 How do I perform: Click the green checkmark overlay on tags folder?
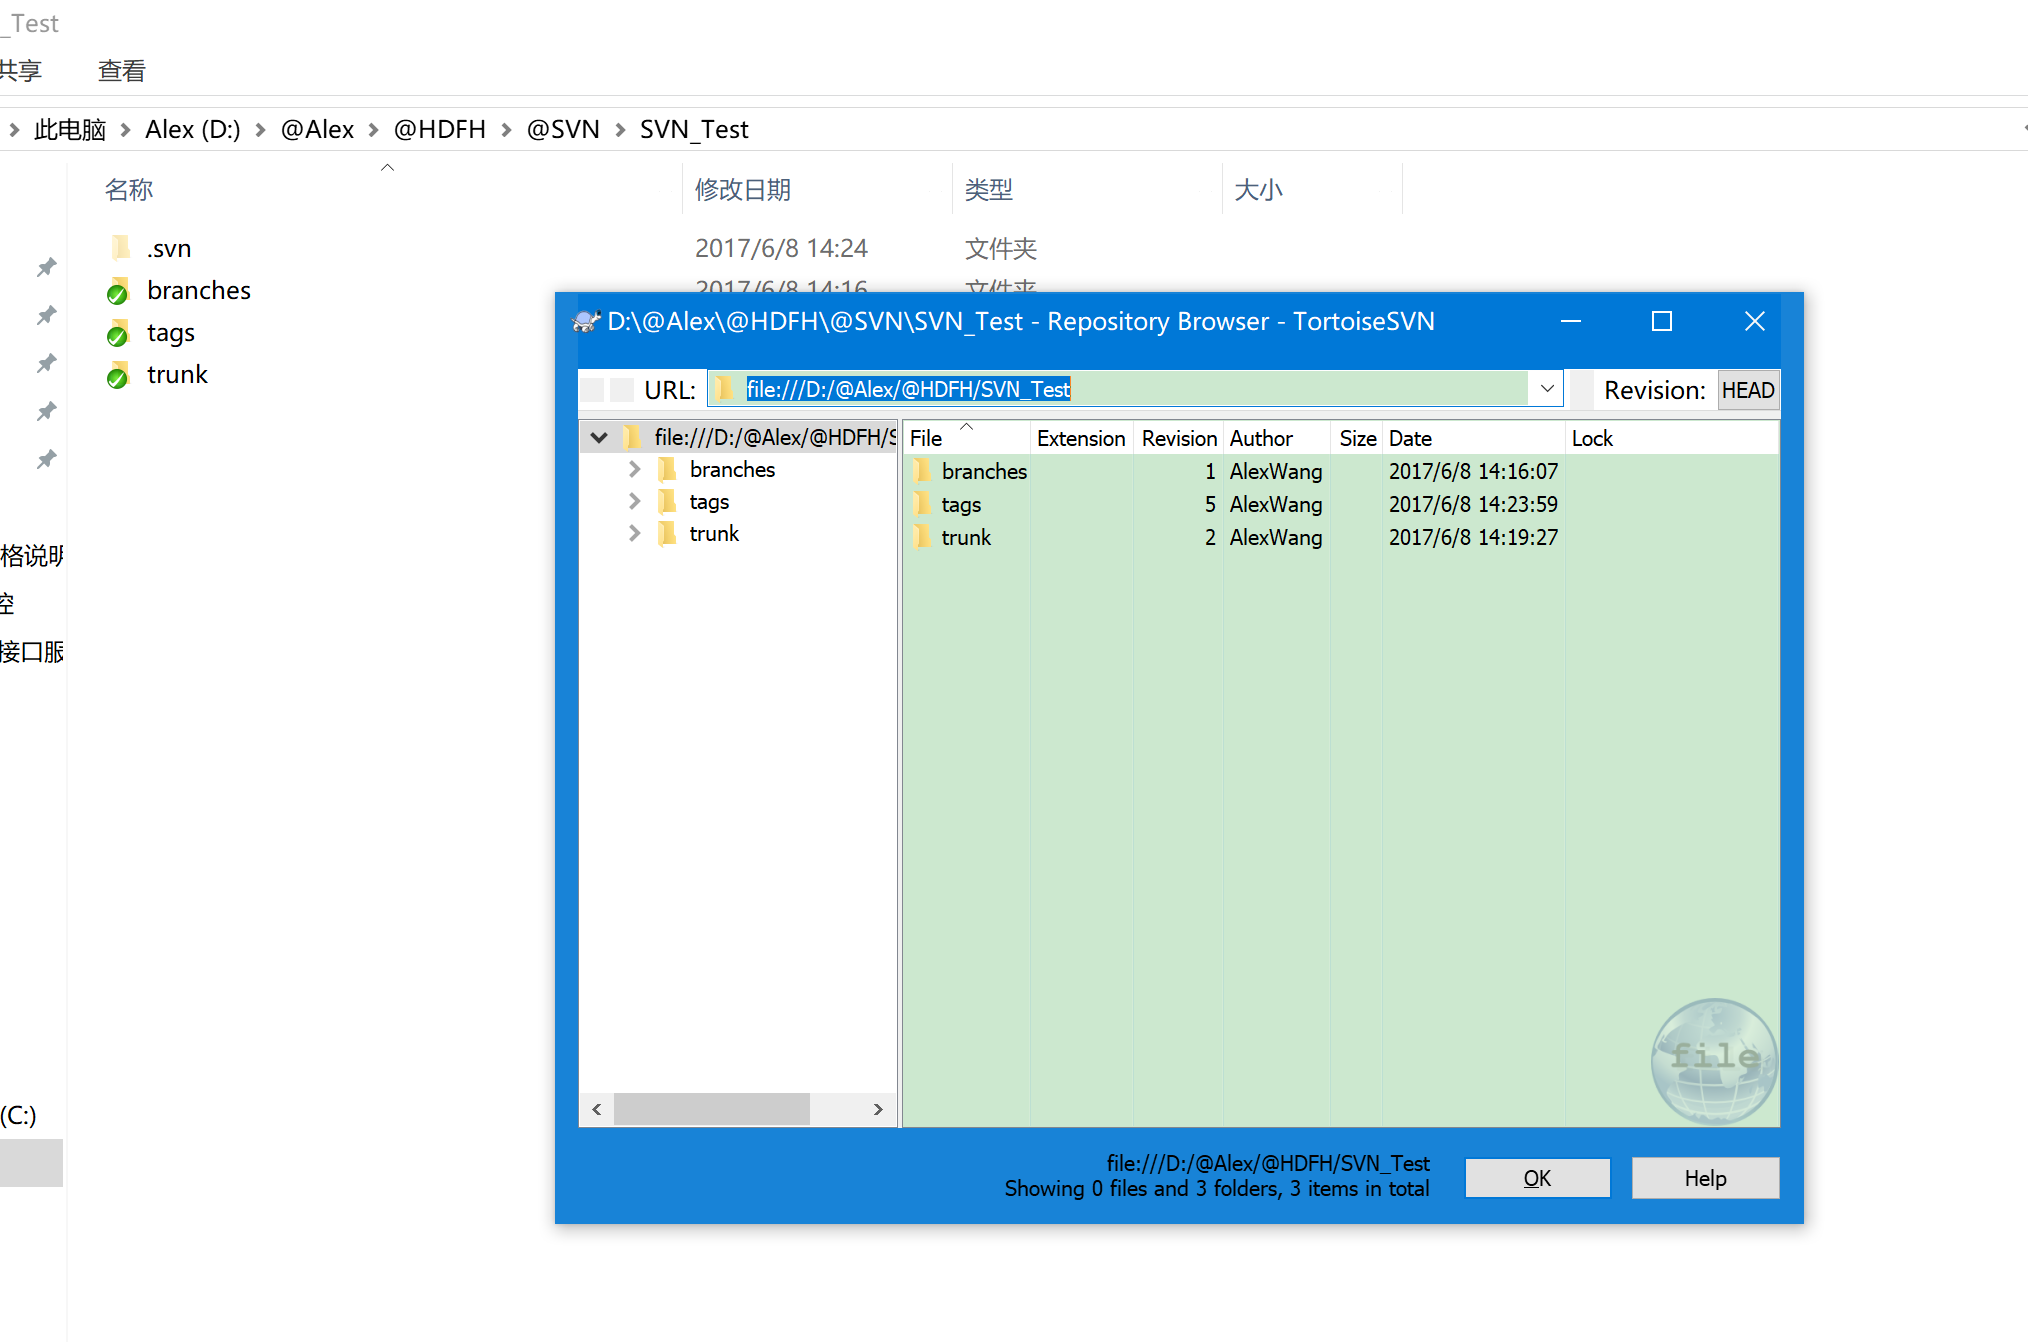[117, 334]
